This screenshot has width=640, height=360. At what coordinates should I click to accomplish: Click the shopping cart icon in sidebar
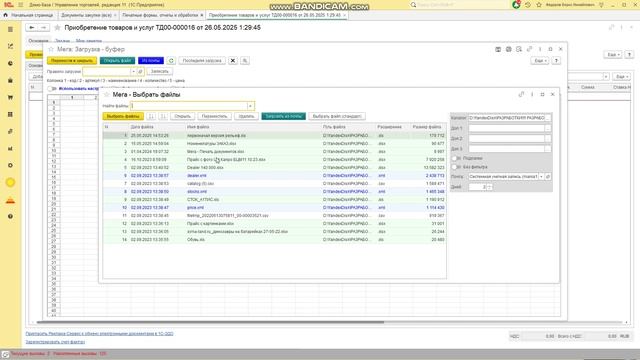click(10, 98)
